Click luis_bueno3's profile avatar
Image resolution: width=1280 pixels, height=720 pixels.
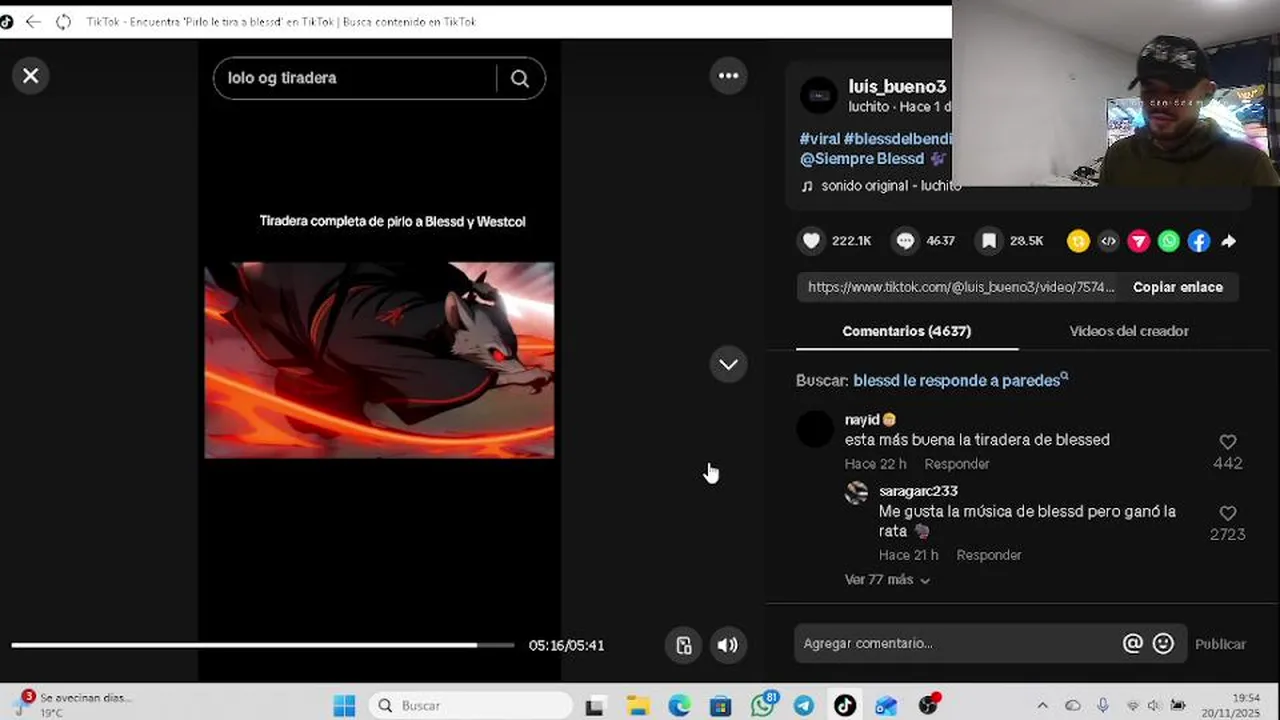[819, 95]
